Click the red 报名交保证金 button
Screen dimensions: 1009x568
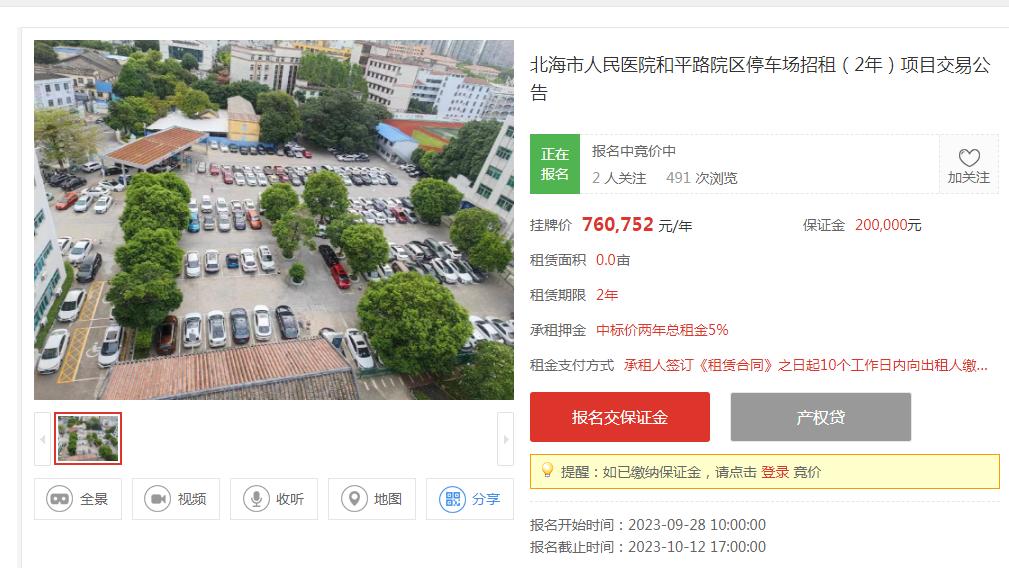click(x=620, y=417)
